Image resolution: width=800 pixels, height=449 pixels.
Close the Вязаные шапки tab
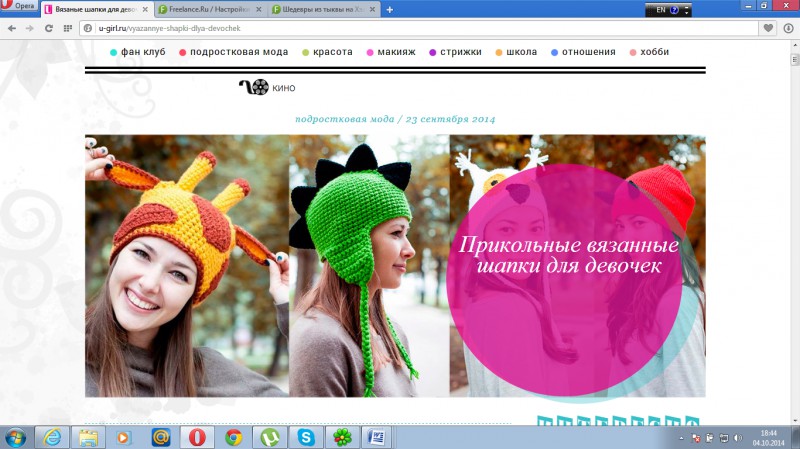point(145,10)
